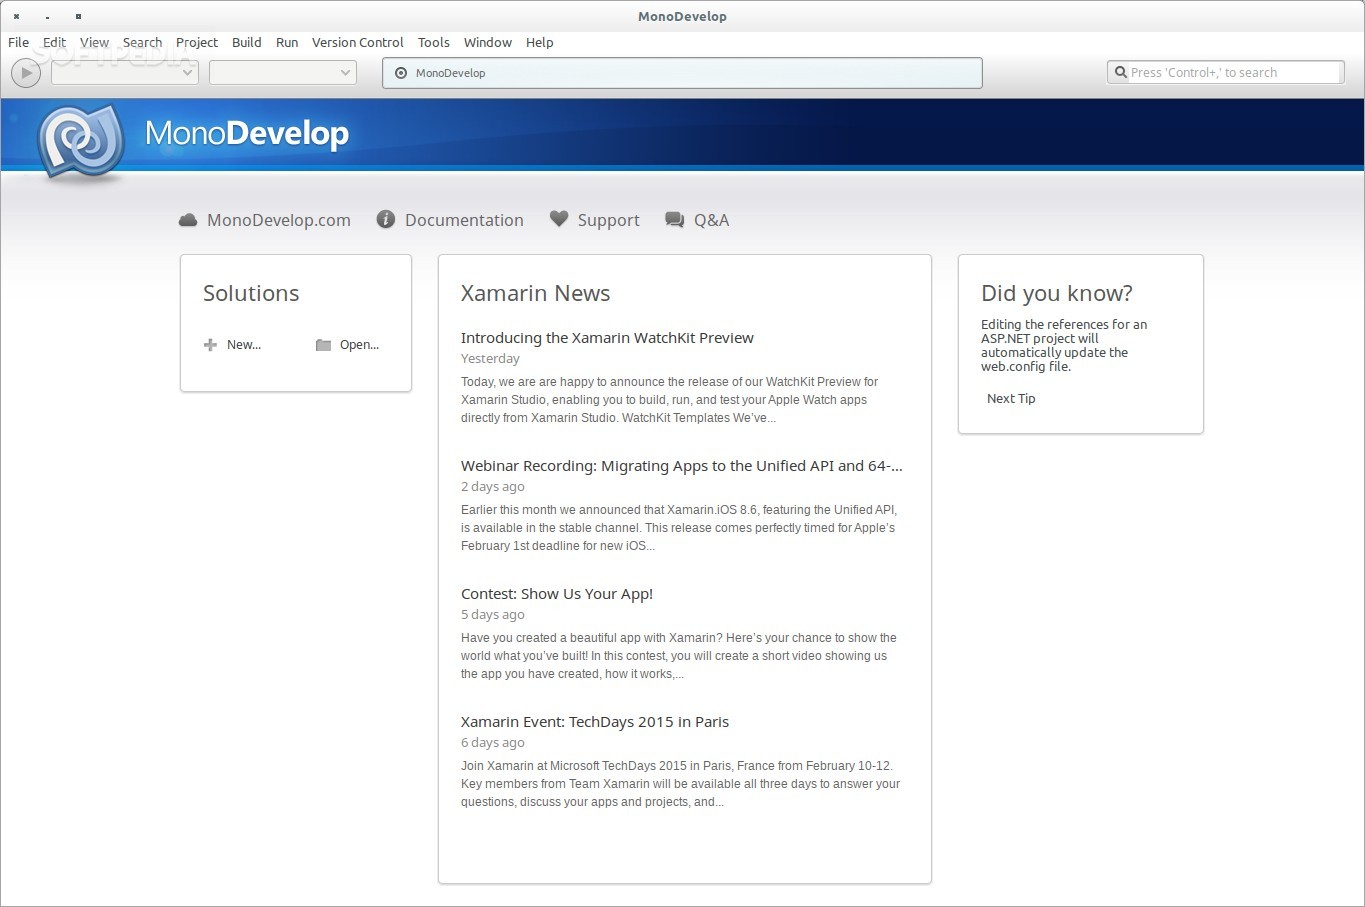The height and width of the screenshot is (907, 1365).
Task: Click the Run play button in toolbar
Action: (26, 73)
